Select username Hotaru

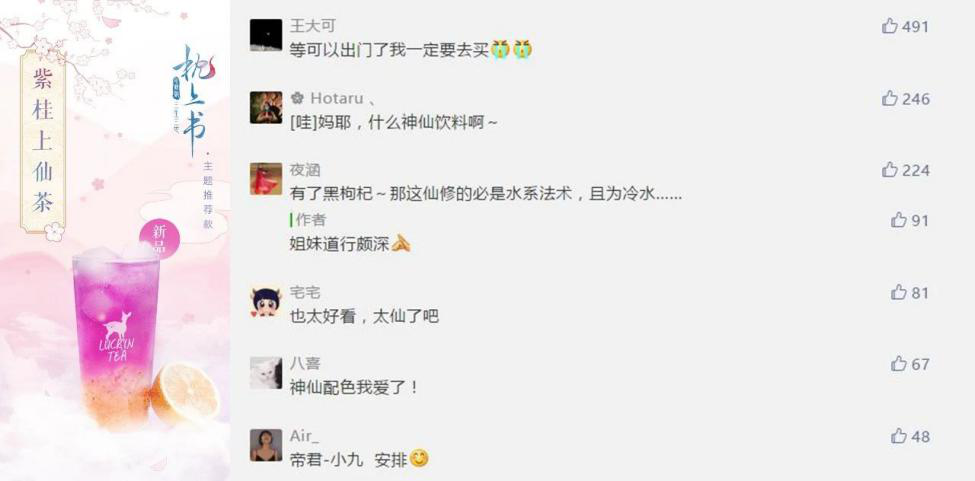[336, 98]
